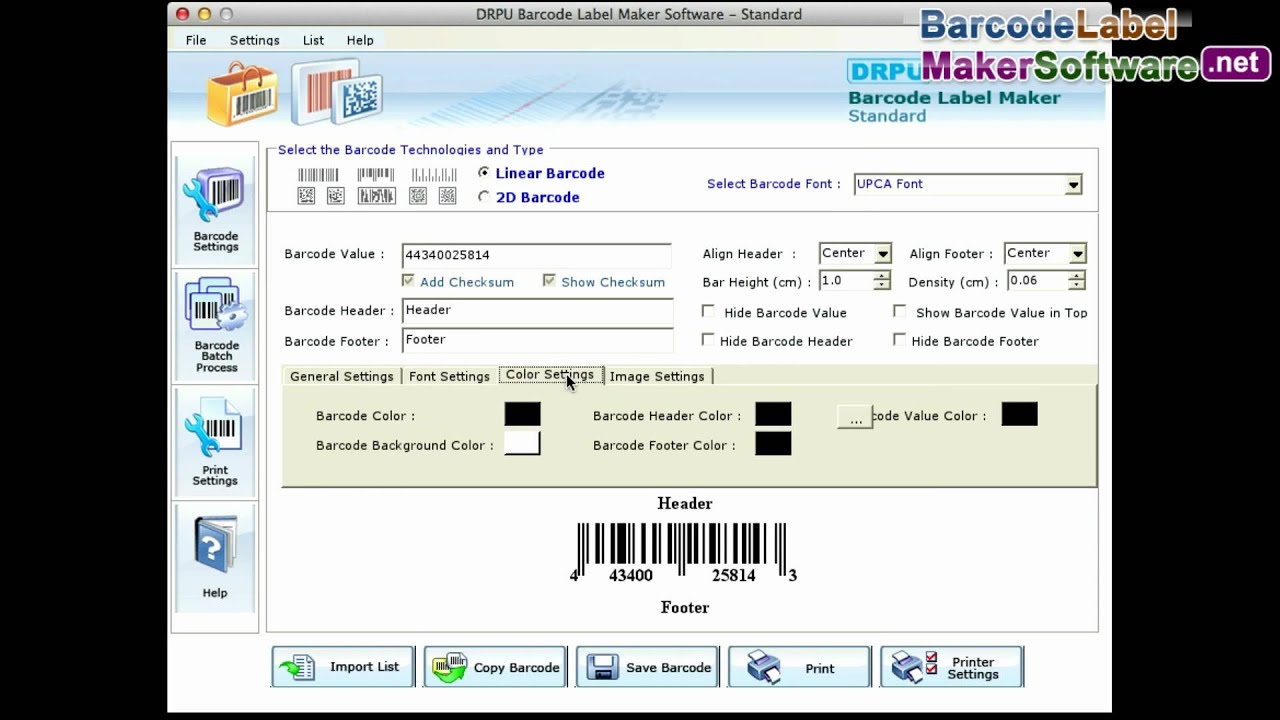The width and height of the screenshot is (1280, 720).
Task: Enable Hide Barcode Footer checkbox
Action: point(900,340)
